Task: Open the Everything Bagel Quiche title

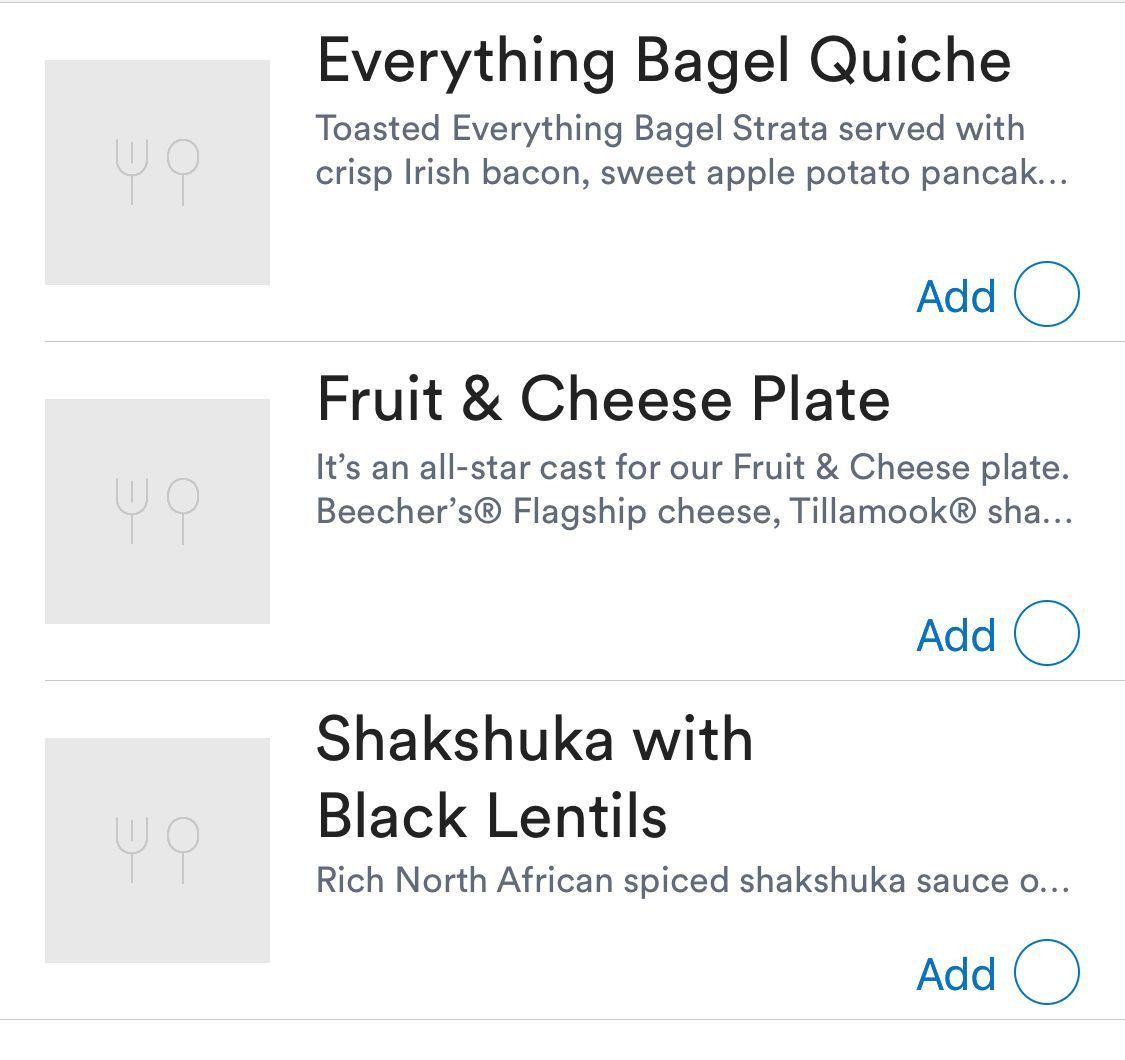Action: coord(663,62)
